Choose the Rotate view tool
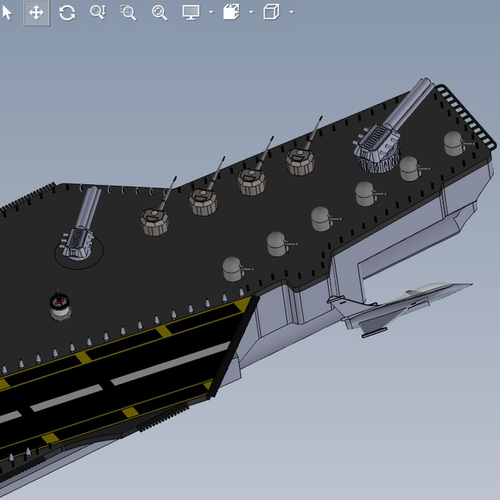This screenshot has width=500, height=500. click(67, 13)
